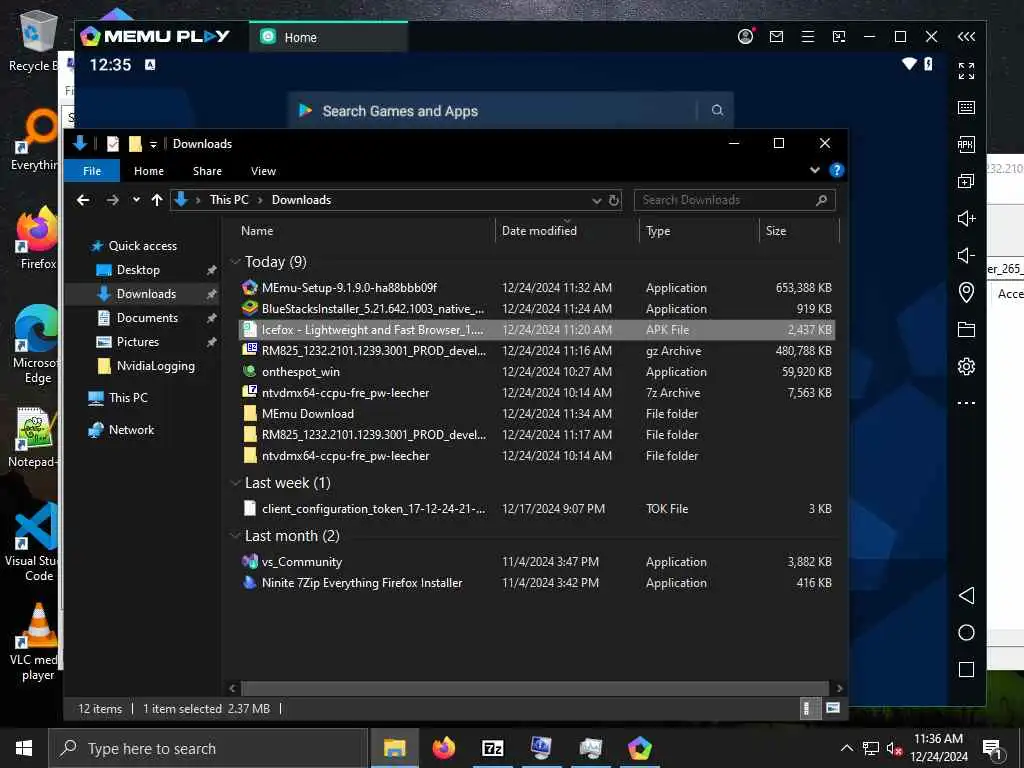The height and width of the screenshot is (768, 1024).
Task: Open the Home ribbon tab
Action: (x=149, y=170)
